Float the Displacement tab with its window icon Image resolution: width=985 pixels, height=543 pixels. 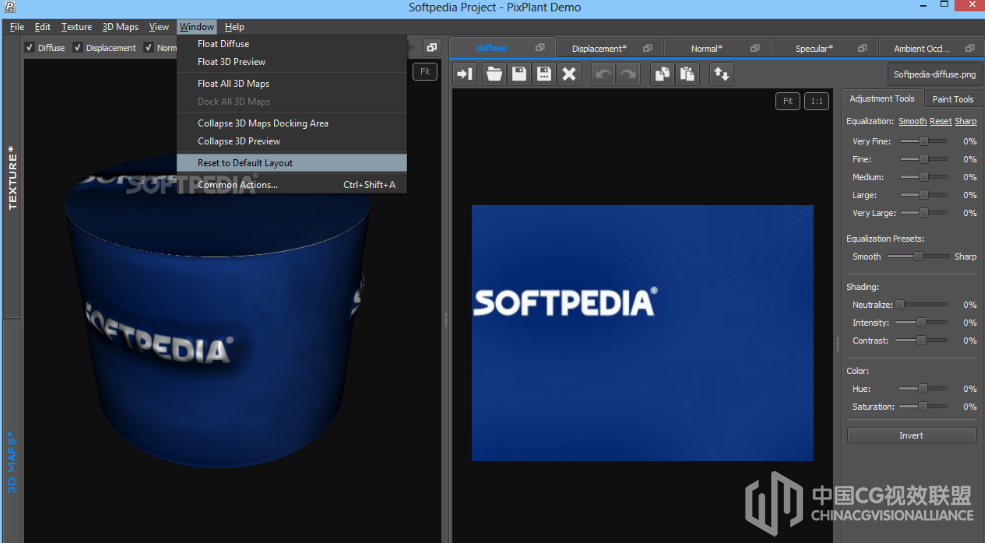[x=648, y=48]
